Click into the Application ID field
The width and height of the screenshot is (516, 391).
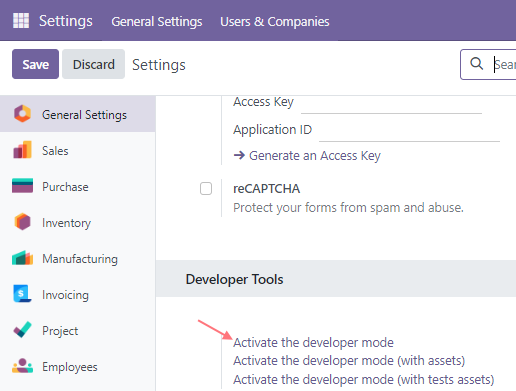pos(409,132)
